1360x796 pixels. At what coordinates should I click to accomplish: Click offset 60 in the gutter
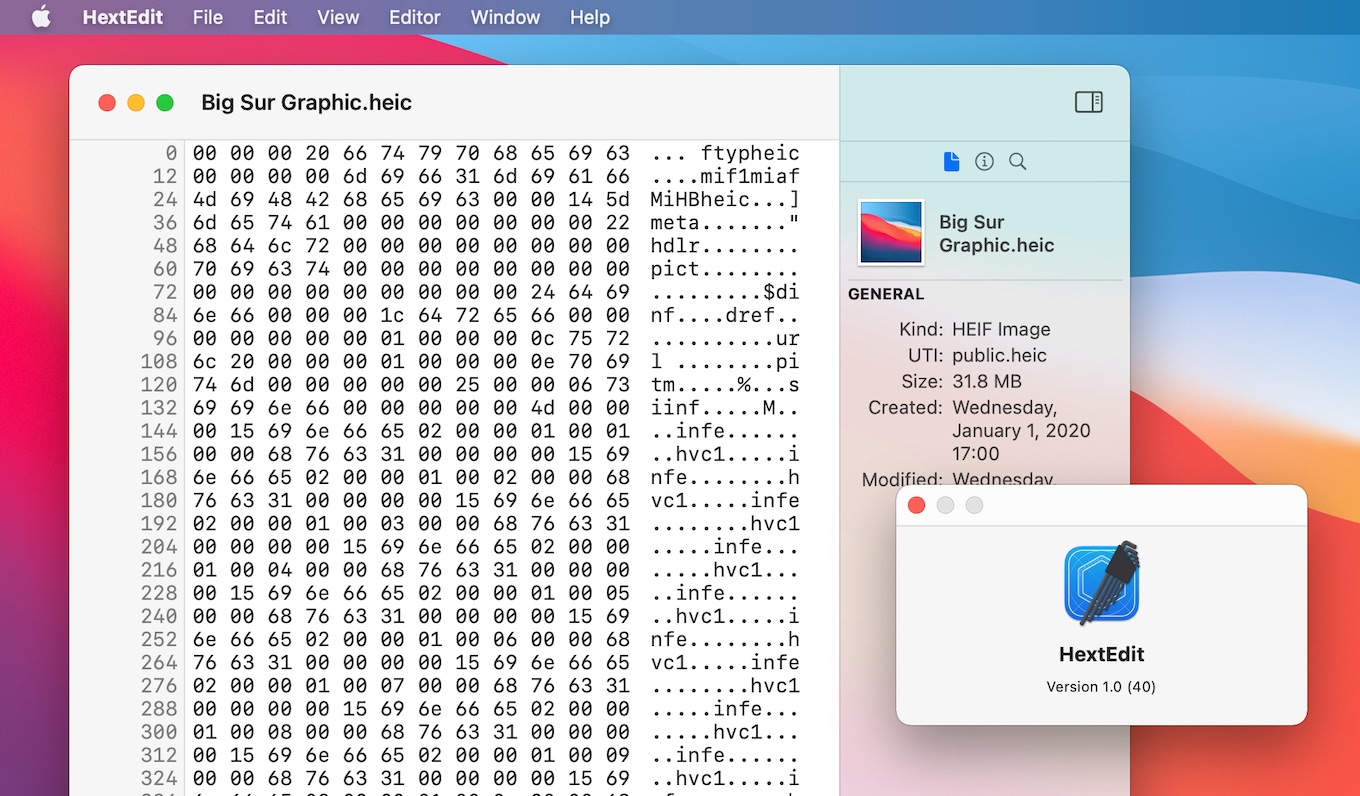tap(166, 269)
